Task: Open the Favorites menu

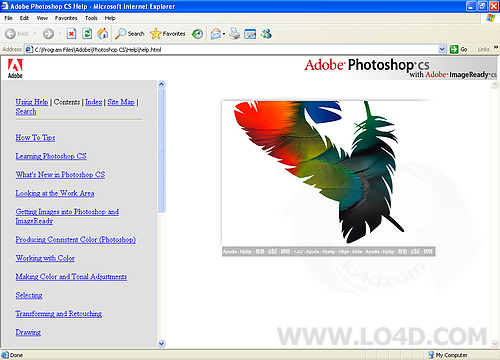Action: [x=66, y=18]
